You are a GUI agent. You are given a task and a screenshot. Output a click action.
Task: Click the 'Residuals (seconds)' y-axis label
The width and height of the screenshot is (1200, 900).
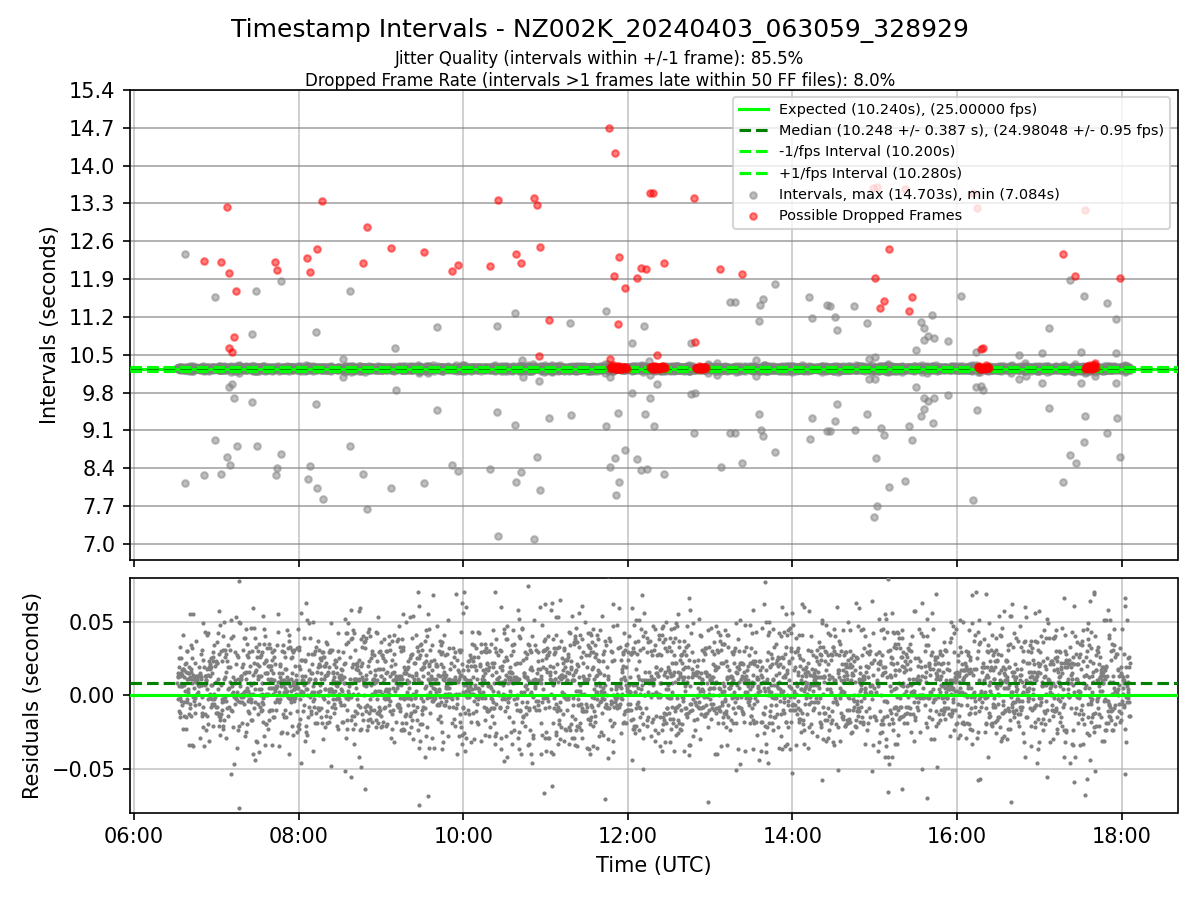coord(31,696)
